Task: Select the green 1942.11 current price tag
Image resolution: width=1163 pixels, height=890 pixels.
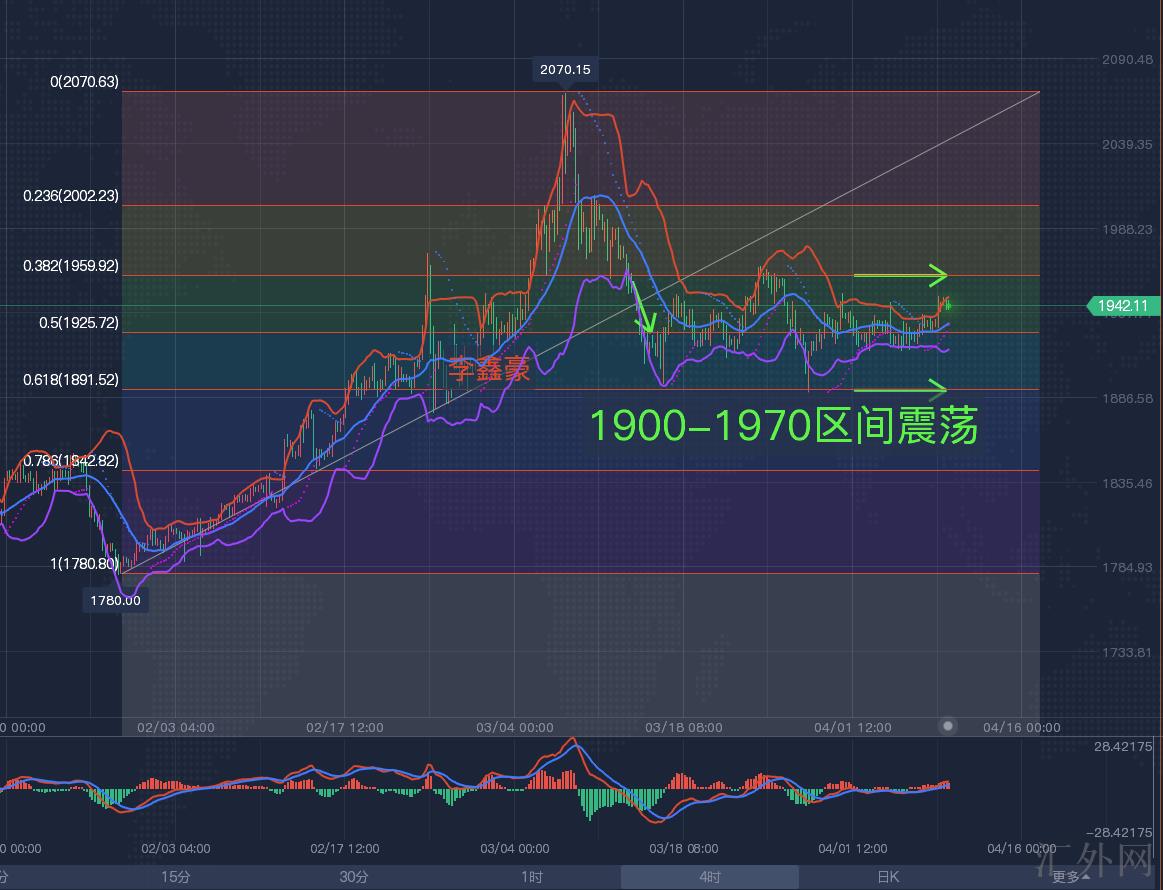Action: tap(1123, 306)
